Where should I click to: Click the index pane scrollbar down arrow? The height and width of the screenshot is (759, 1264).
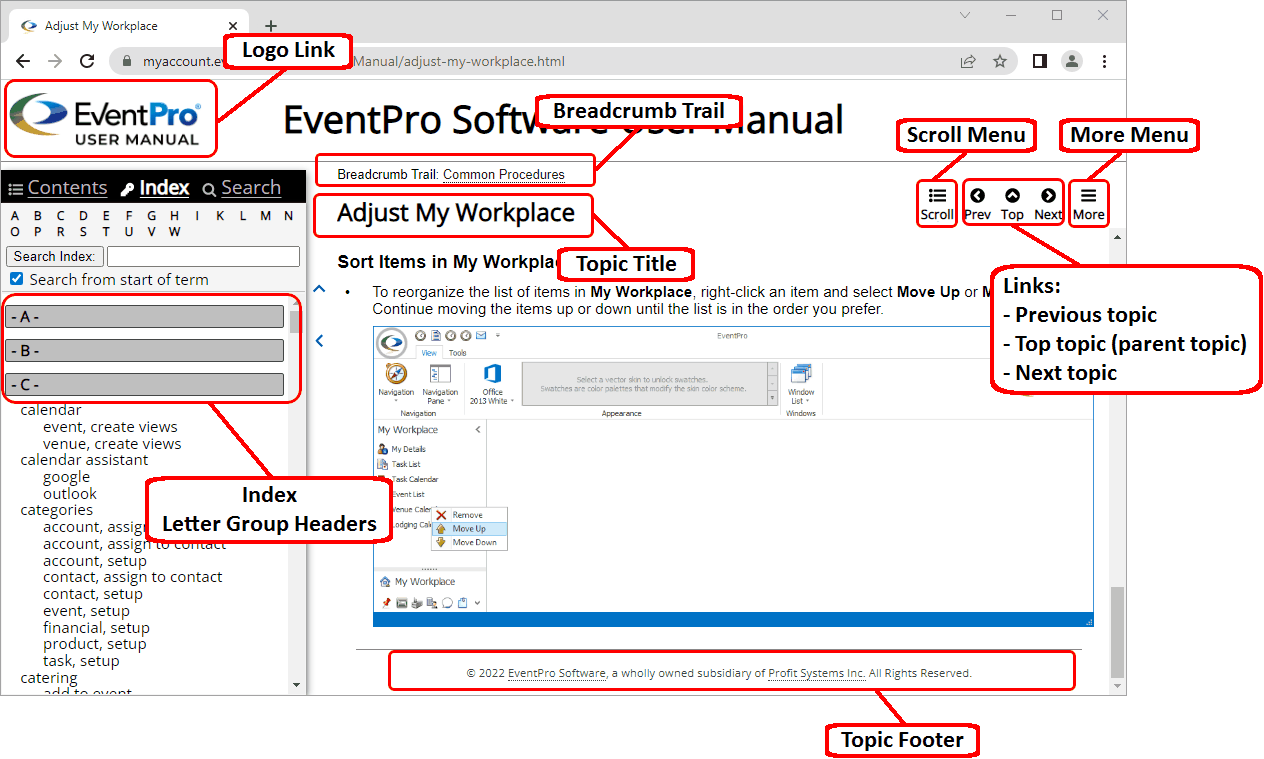[295, 686]
